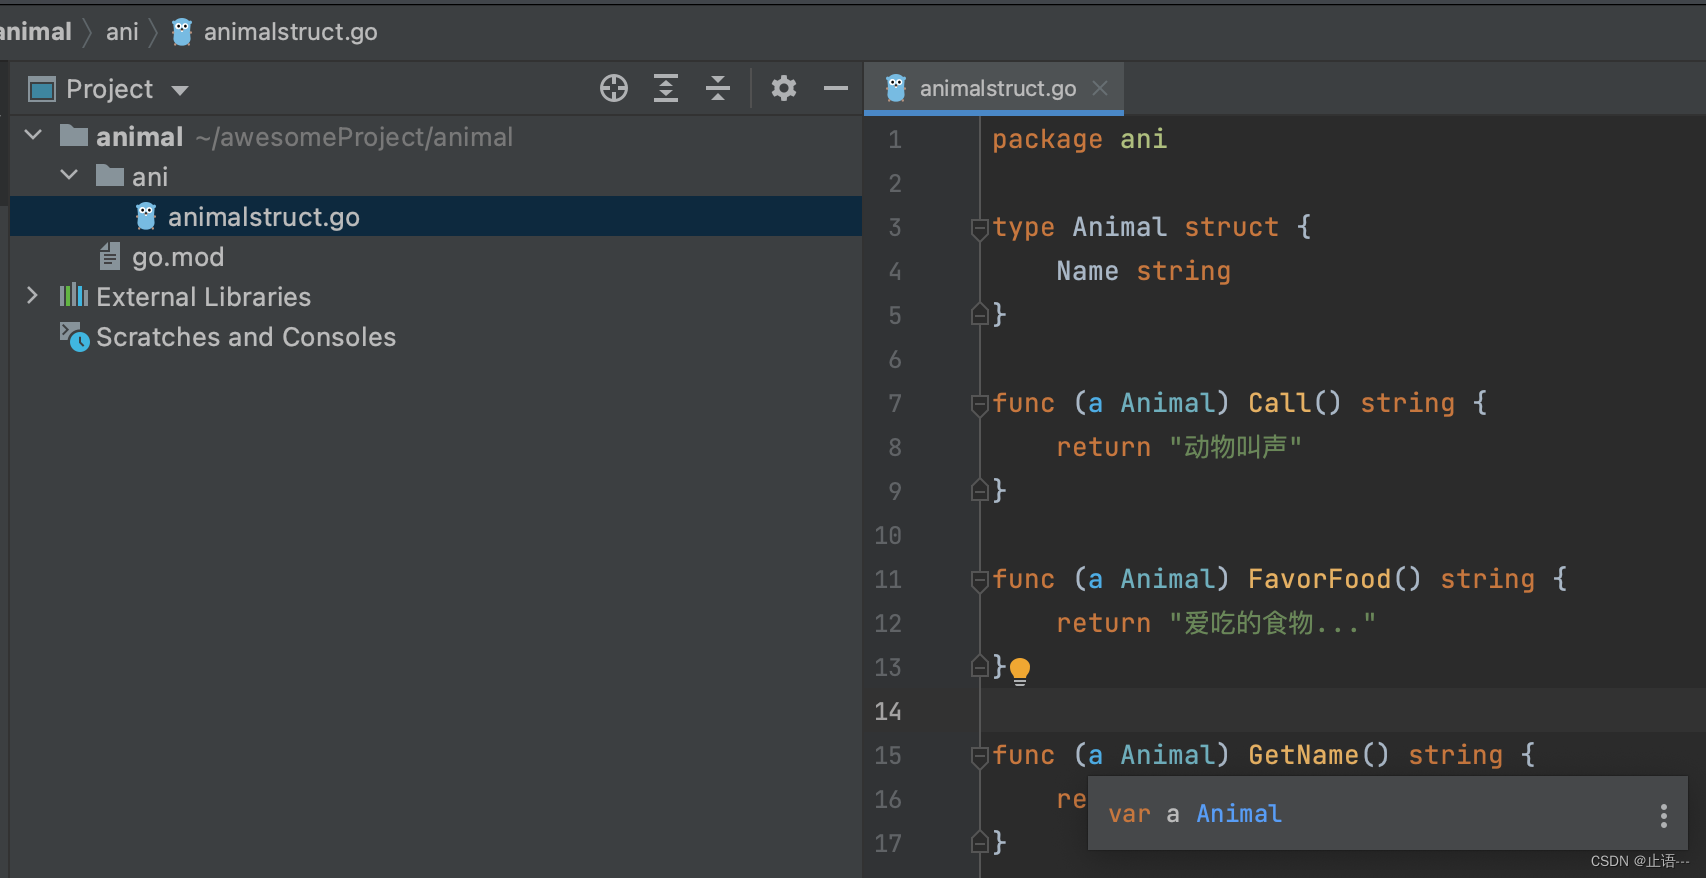Click gopher icon beside animalstruct.go in tree
The image size is (1706, 878).
coord(146,216)
